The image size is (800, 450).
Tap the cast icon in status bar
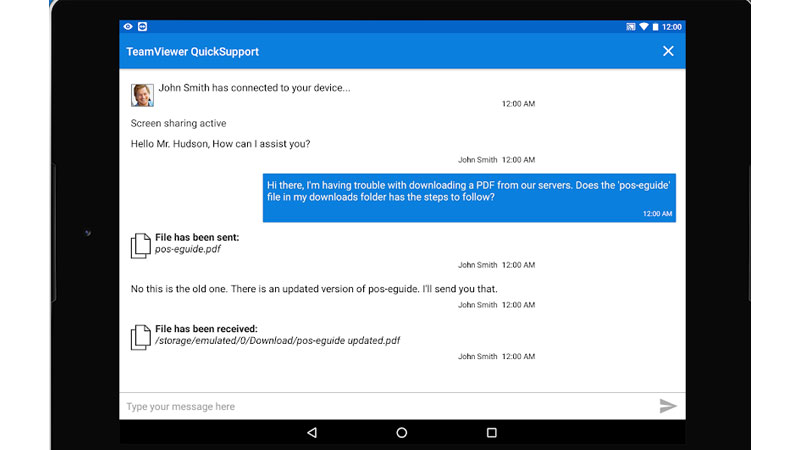(x=631, y=27)
